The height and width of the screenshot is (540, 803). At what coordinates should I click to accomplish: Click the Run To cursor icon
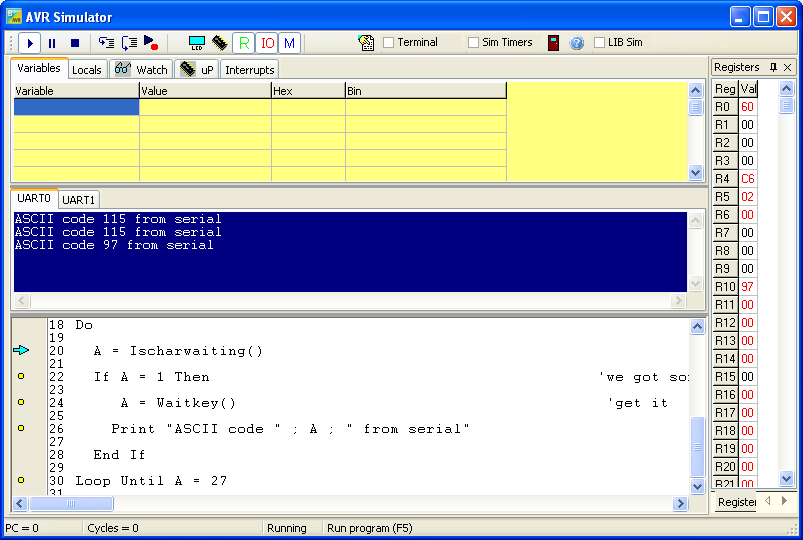click(151, 43)
